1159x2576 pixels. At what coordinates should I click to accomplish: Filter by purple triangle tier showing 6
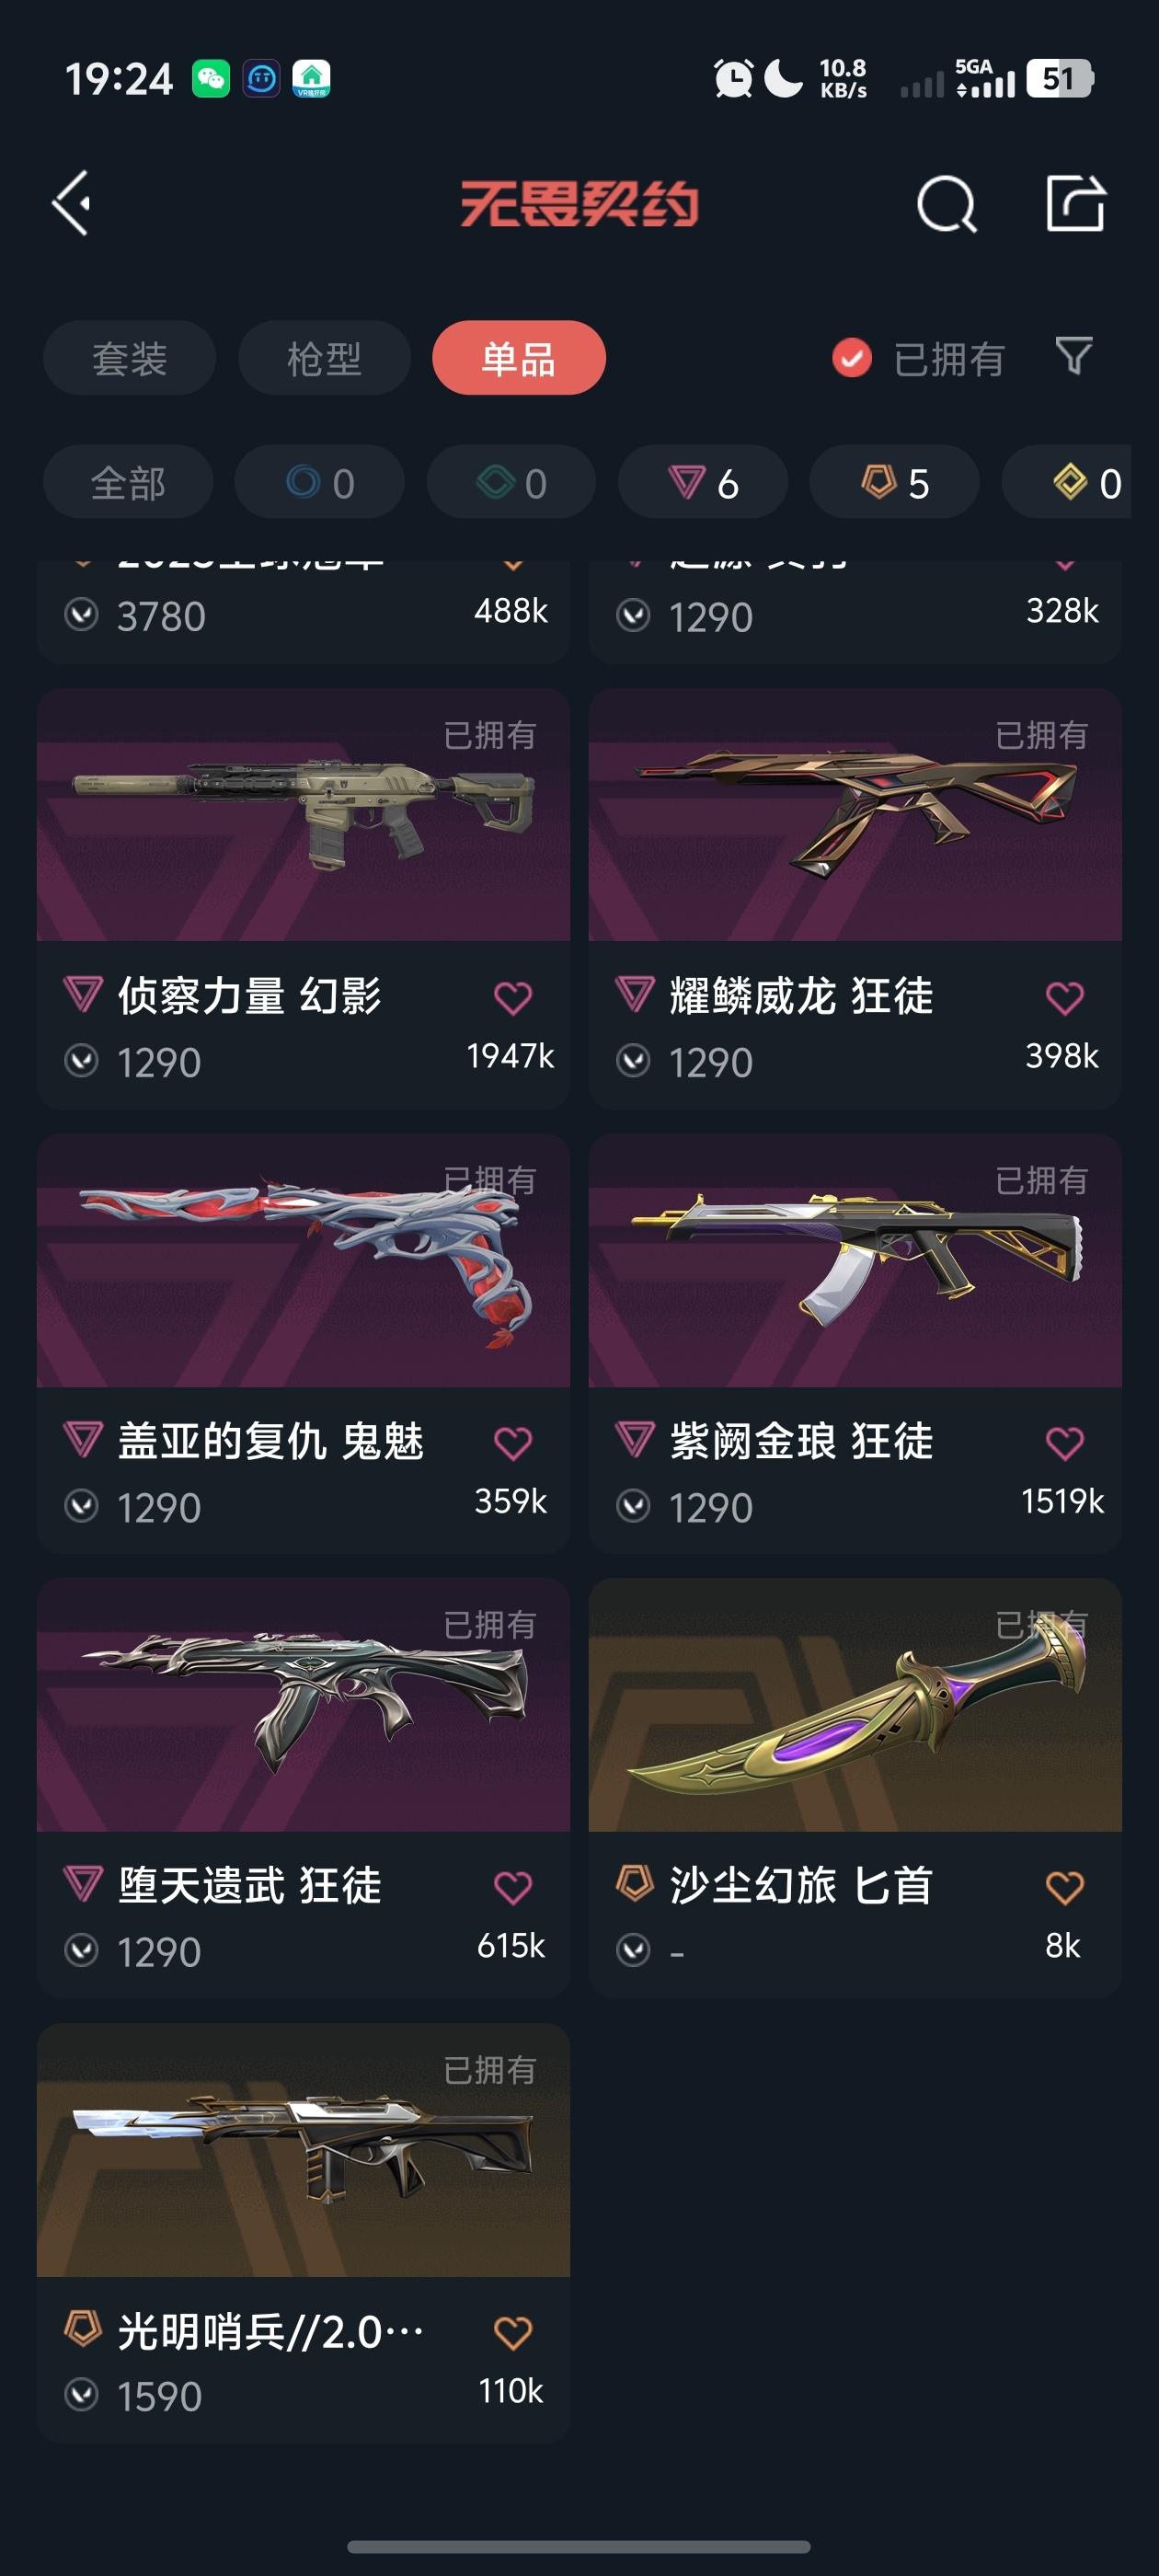pyautogui.click(x=703, y=482)
